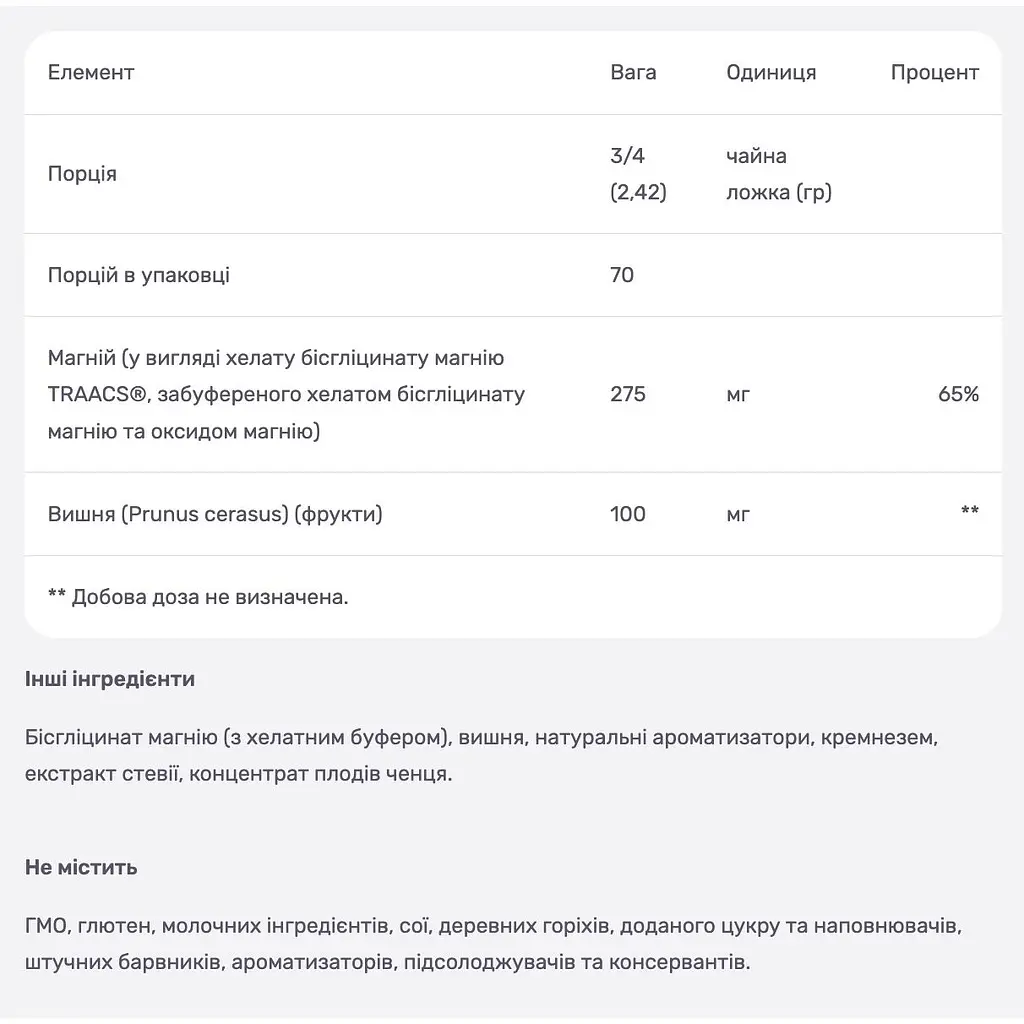Select the 'Порцій в упаковці' row label

(x=138, y=275)
